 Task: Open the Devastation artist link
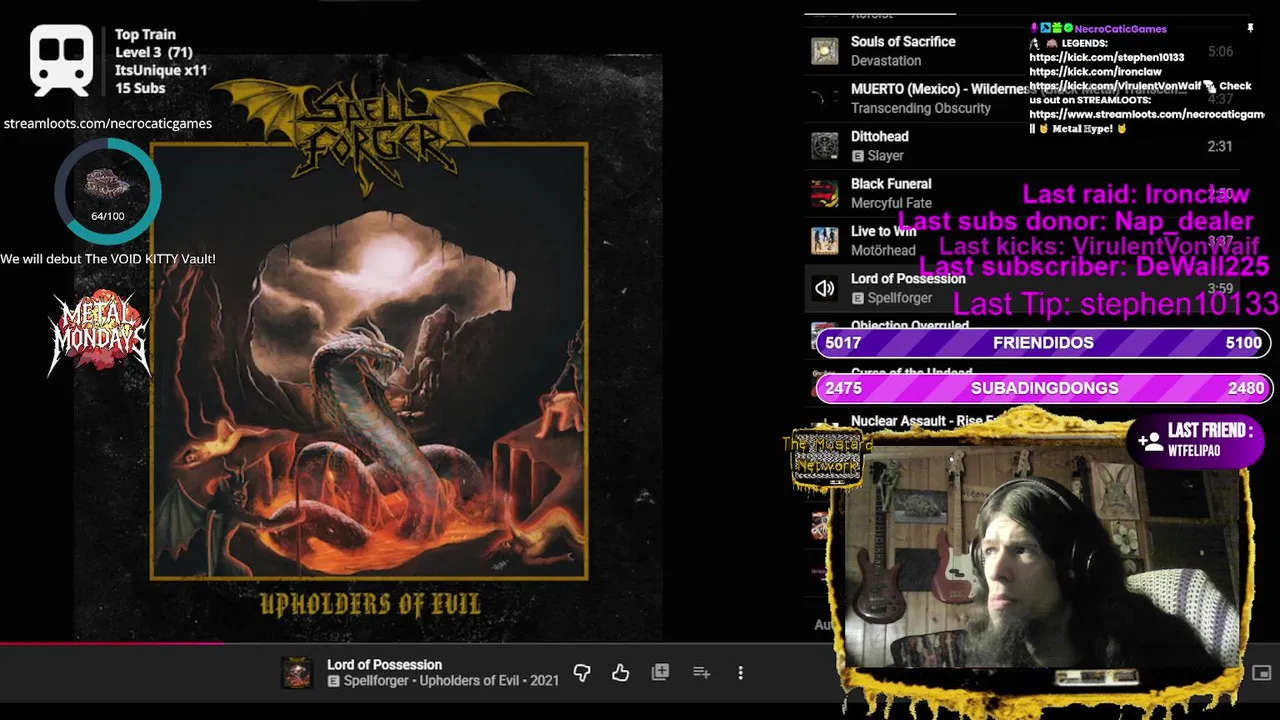pyautogui.click(x=886, y=61)
